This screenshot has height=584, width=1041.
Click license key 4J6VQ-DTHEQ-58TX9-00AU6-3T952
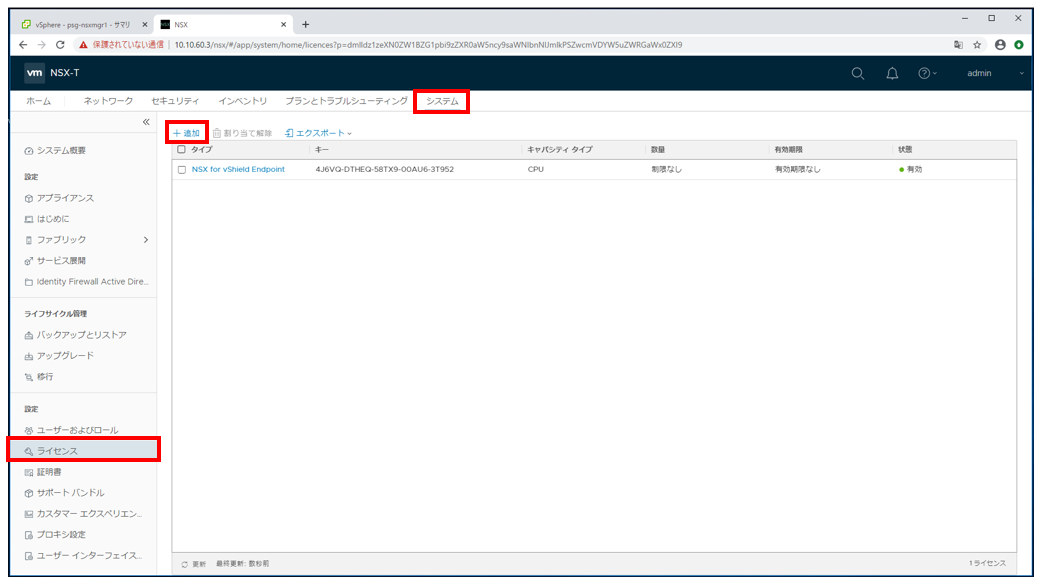click(x=384, y=169)
